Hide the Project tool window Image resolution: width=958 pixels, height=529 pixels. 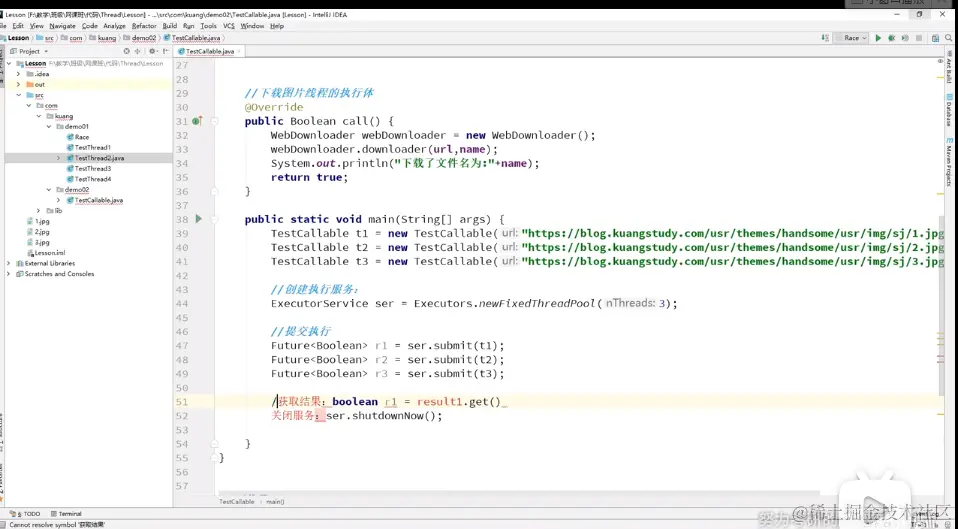coord(166,51)
